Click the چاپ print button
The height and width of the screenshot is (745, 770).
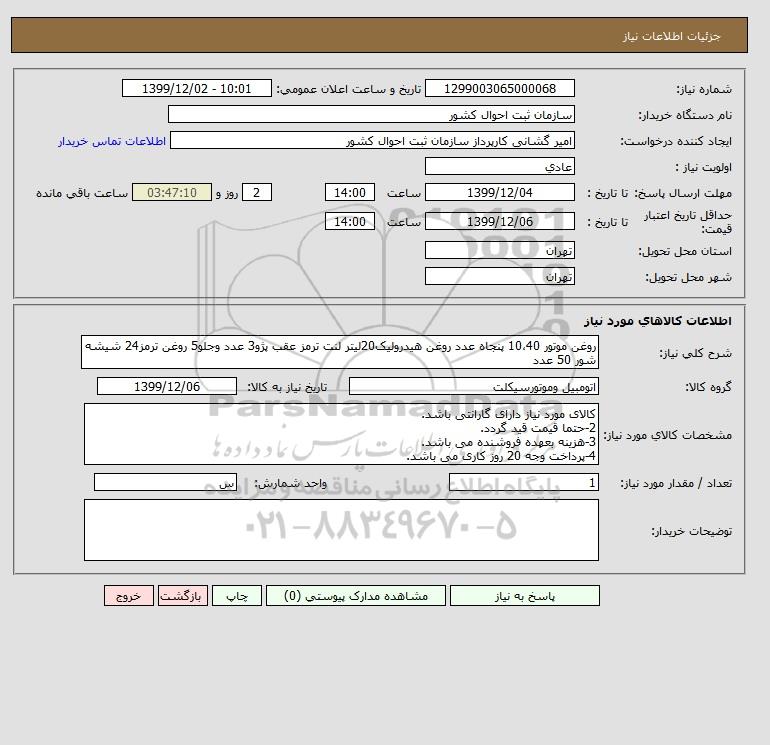[x=237, y=596]
